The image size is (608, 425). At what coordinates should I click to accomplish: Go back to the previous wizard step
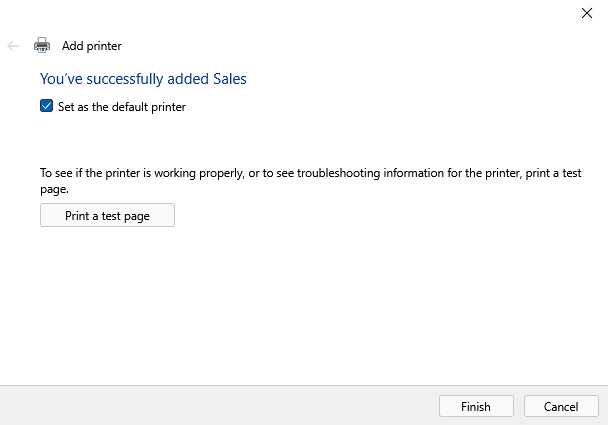pos(13,46)
